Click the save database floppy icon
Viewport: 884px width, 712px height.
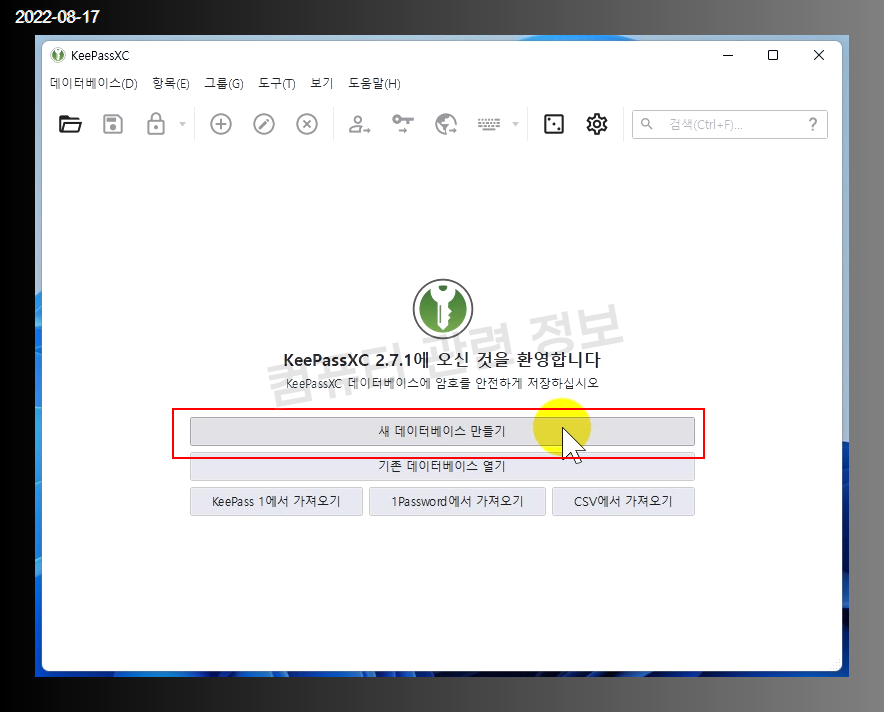tap(113, 124)
